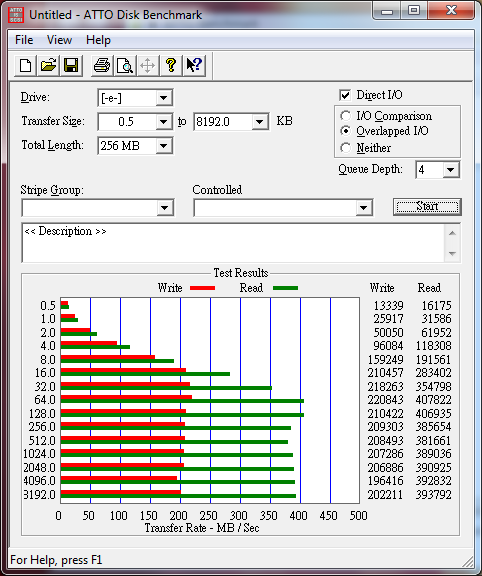The height and width of the screenshot is (576, 482).
Task: Click the red Write legend swatch
Action: 202,288
